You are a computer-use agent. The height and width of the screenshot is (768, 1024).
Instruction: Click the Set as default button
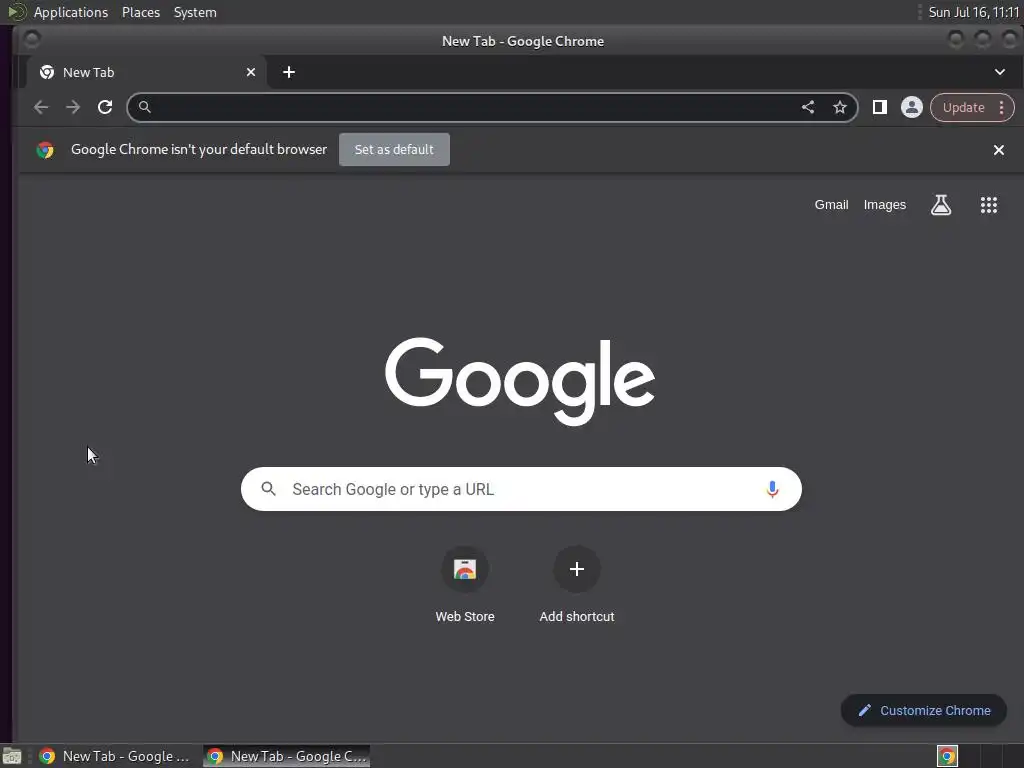pyautogui.click(x=394, y=150)
